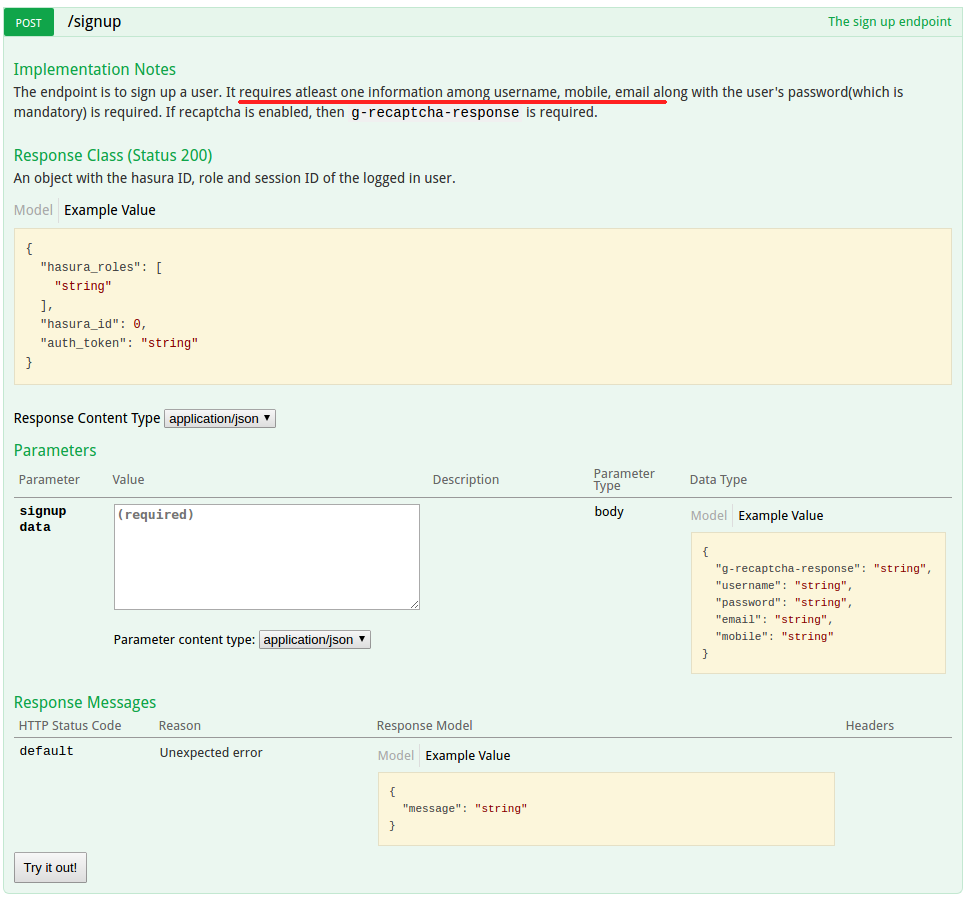This screenshot has width=964, height=899.
Task: Click 'The sign up endpoint' summary link
Action: [x=889, y=22]
